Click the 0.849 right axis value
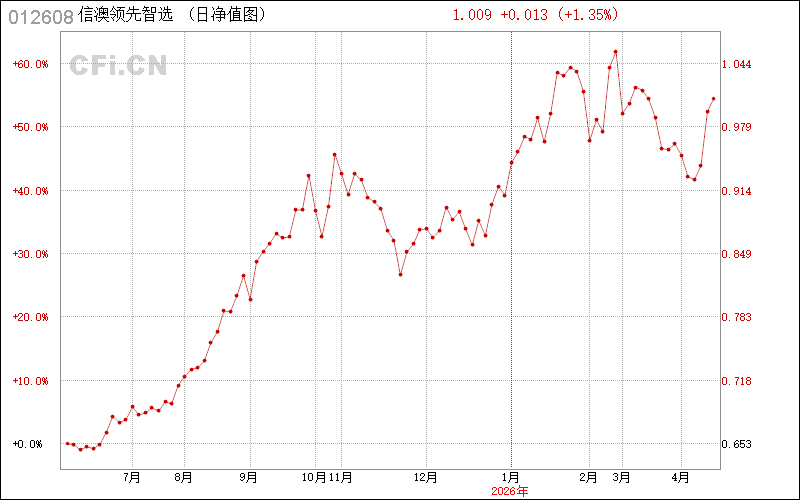Viewport: 800px width, 500px height. (x=741, y=254)
